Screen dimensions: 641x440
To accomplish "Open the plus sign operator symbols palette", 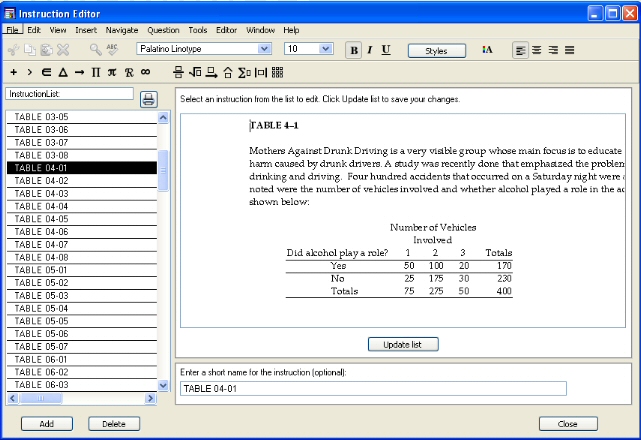I will coord(13,72).
